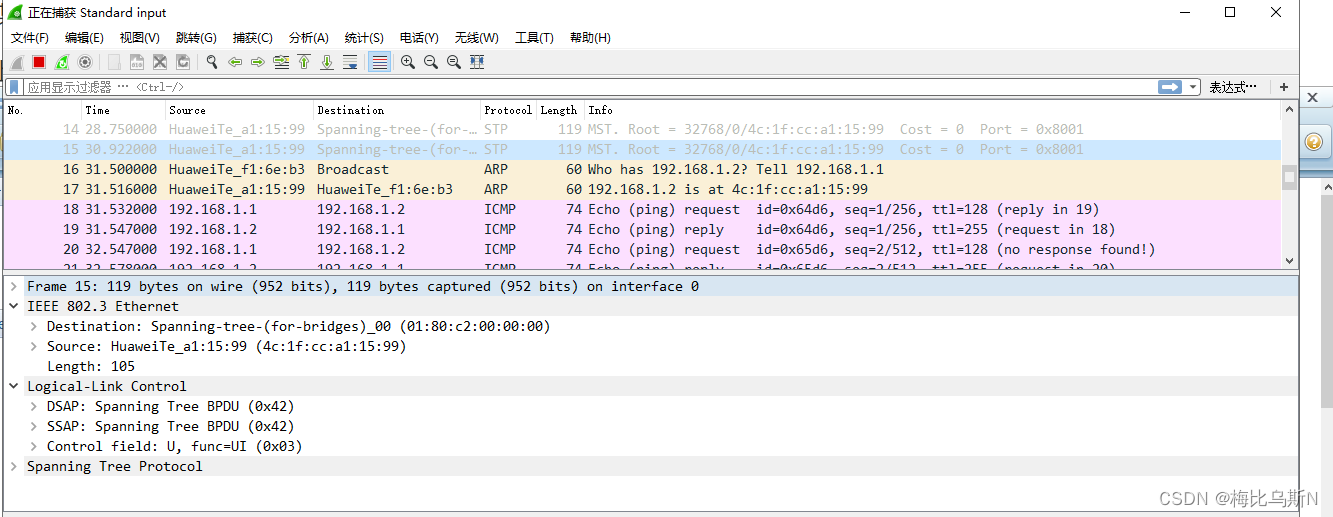The height and width of the screenshot is (517, 1333).
Task: Click the save capture file icon
Action: pos(137,62)
